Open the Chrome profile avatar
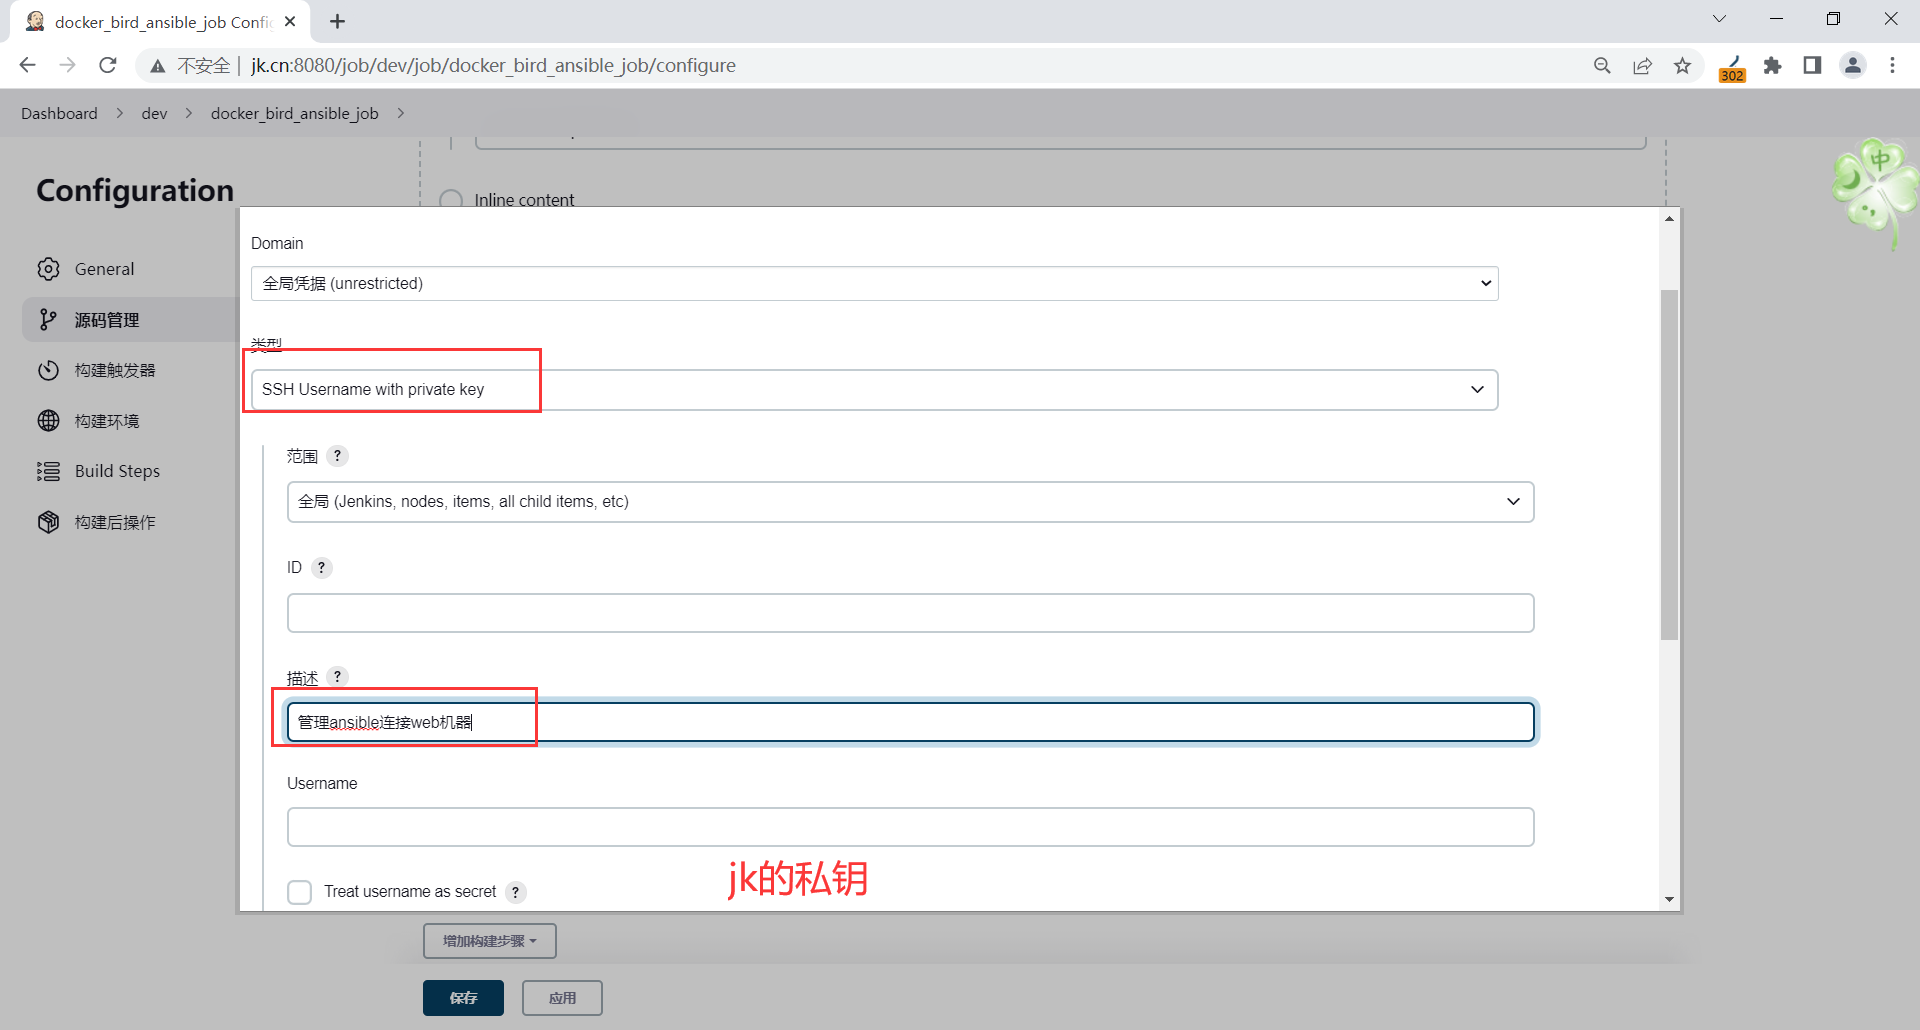The width and height of the screenshot is (1920, 1030). (1853, 65)
